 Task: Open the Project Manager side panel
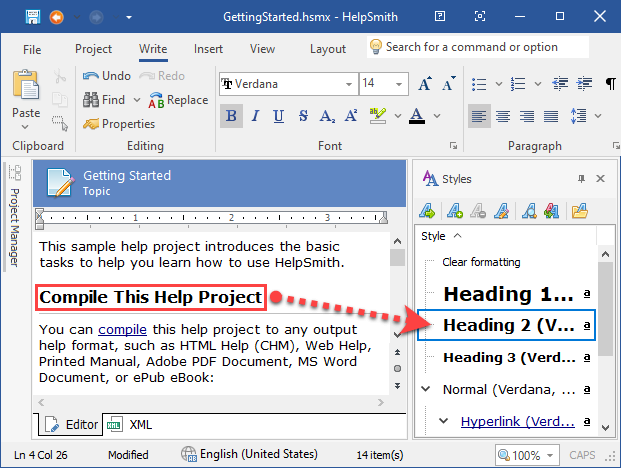click(x=15, y=217)
